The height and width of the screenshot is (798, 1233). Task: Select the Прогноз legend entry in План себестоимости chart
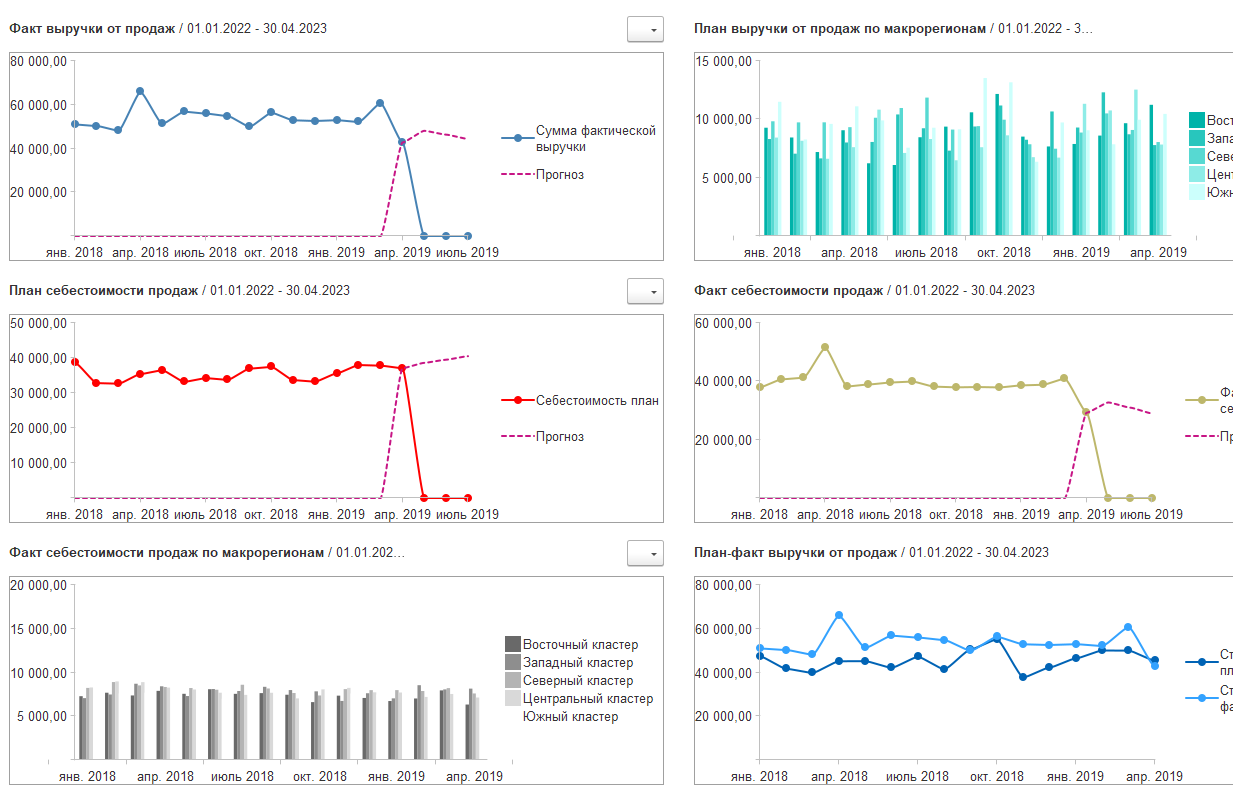(x=560, y=436)
